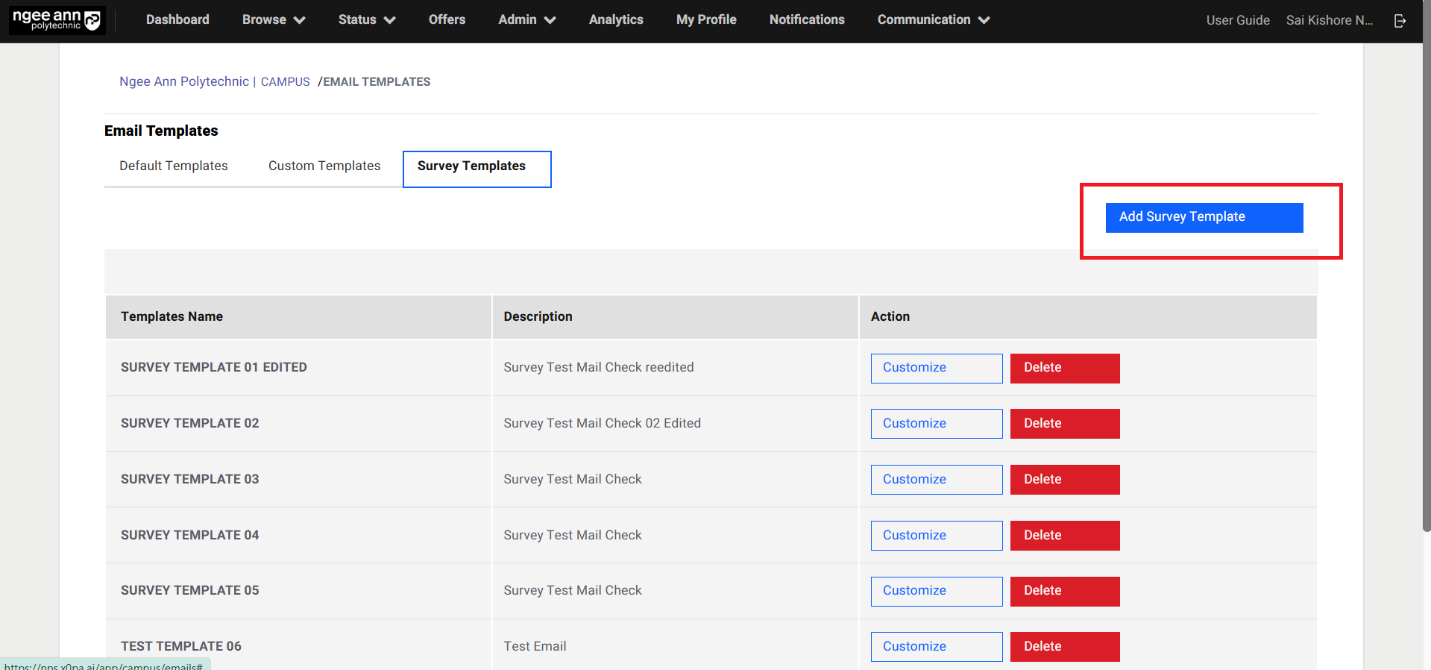This screenshot has width=1431, height=670.
Task: Select the Survey Templates tab
Action: tap(476, 168)
